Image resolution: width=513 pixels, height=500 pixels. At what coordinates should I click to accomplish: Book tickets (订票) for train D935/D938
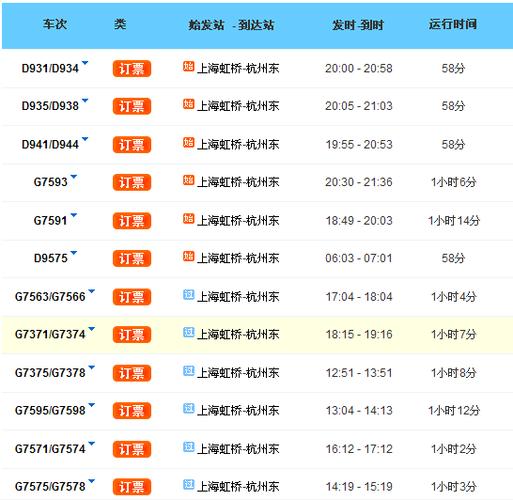tap(132, 106)
